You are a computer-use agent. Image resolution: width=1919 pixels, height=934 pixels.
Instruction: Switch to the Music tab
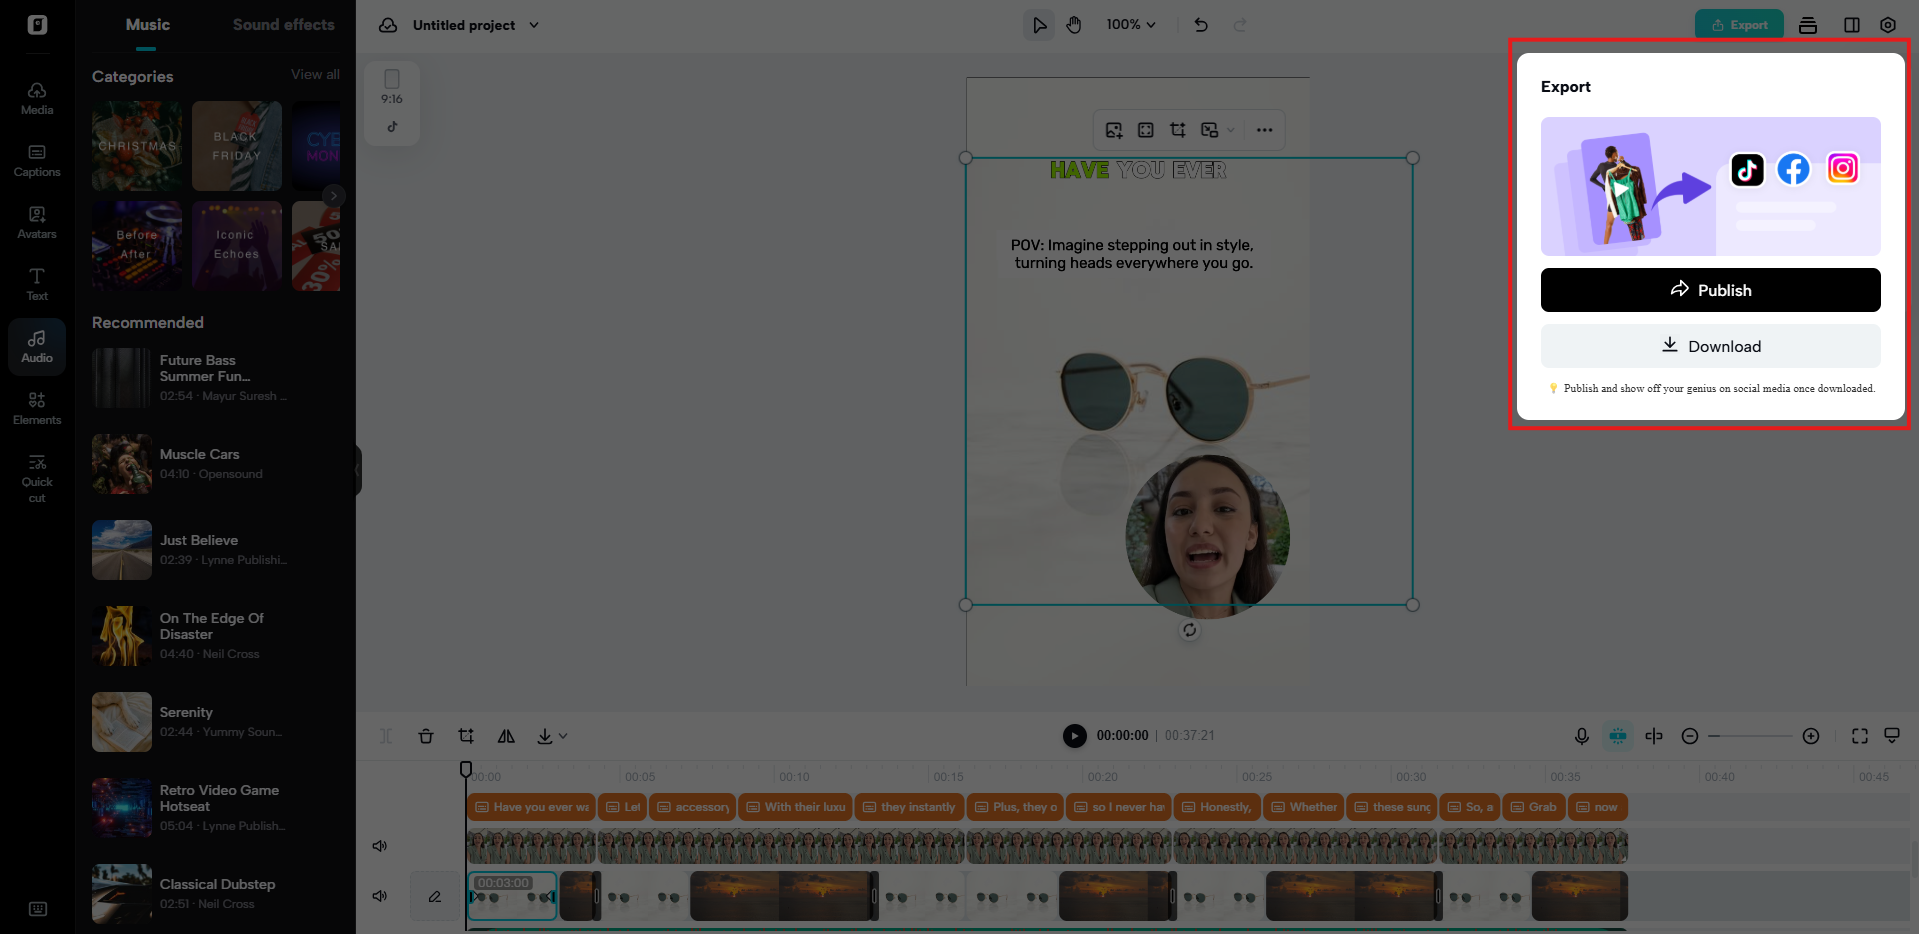[x=147, y=24]
